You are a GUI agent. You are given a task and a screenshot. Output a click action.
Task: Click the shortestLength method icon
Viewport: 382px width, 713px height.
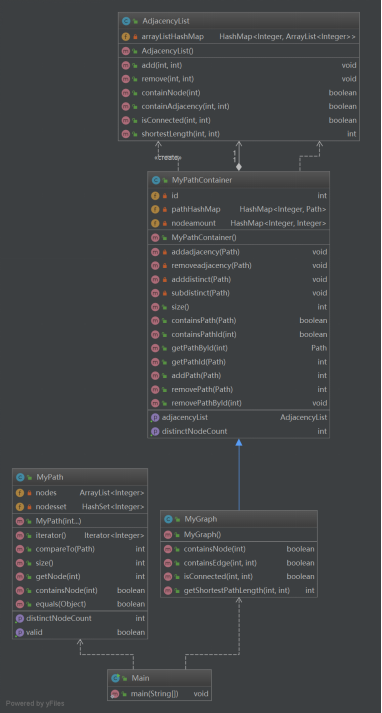coord(126,134)
